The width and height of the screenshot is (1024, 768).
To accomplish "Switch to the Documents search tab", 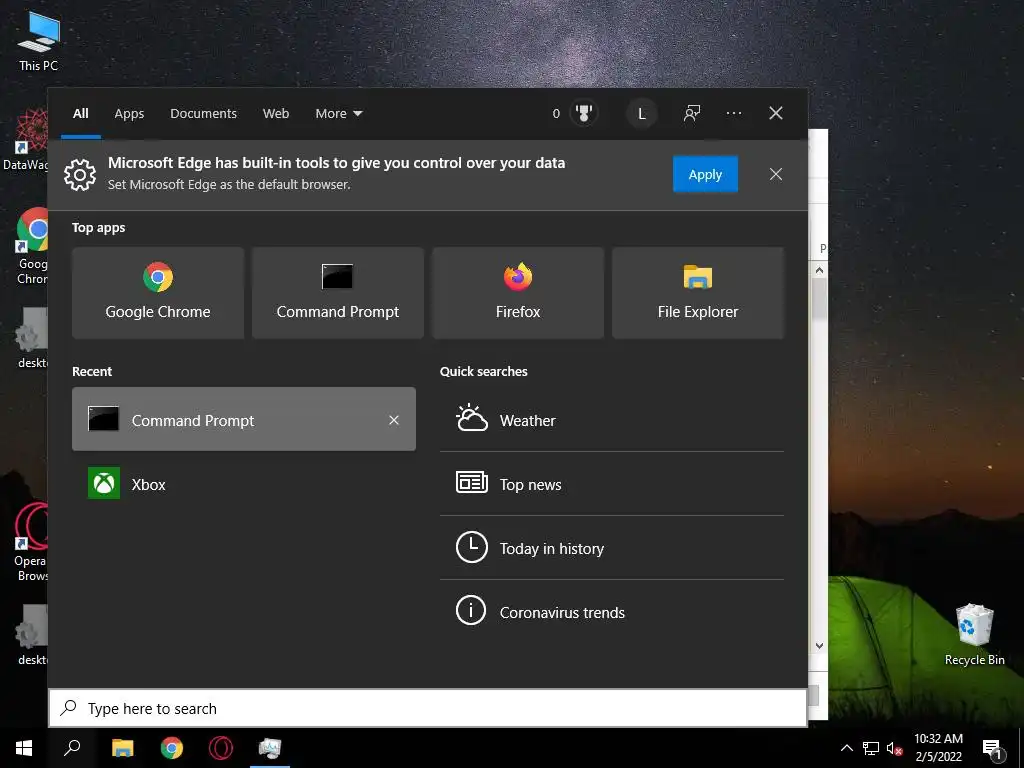I will pyautogui.click(x=203, y=114).
